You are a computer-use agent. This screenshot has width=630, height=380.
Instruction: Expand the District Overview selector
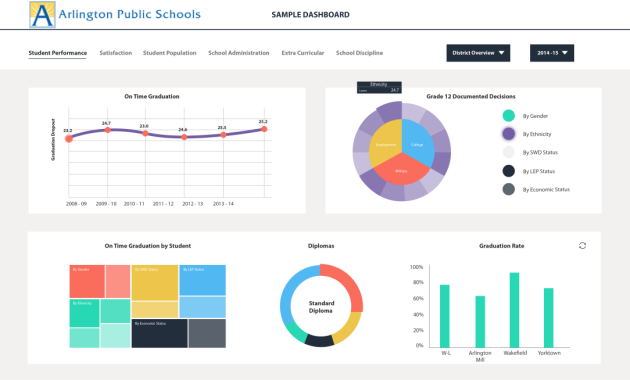478,53
